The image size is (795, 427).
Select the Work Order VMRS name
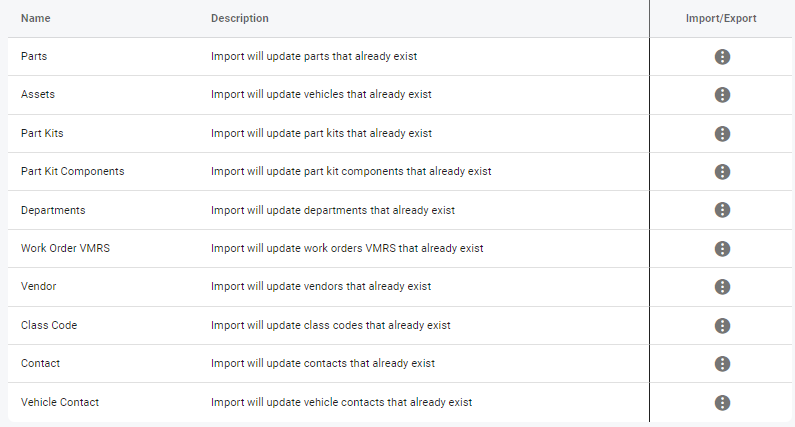(65, 249)
